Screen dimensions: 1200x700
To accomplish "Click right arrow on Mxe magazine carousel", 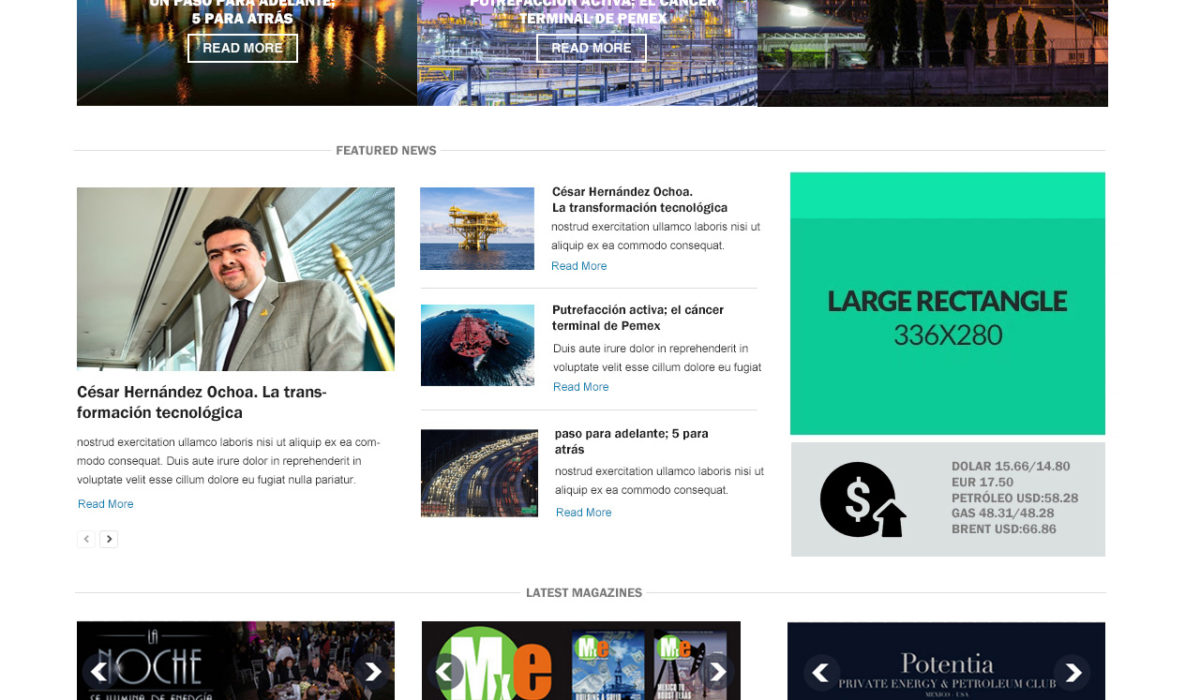I will pos(717,672).
